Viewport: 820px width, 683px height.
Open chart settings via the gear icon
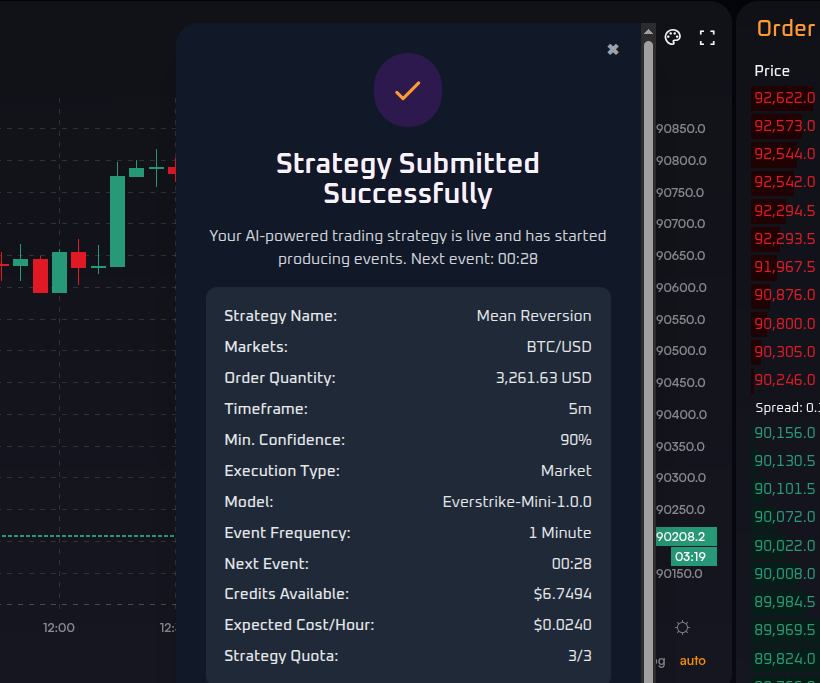[x=682, y=627]
